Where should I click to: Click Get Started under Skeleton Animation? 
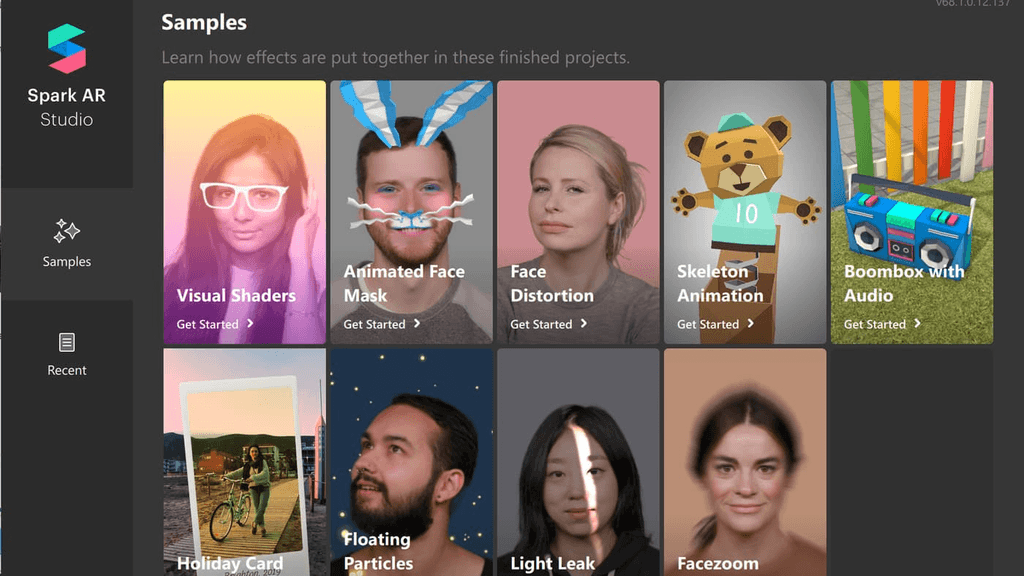[x=708, y=324]
